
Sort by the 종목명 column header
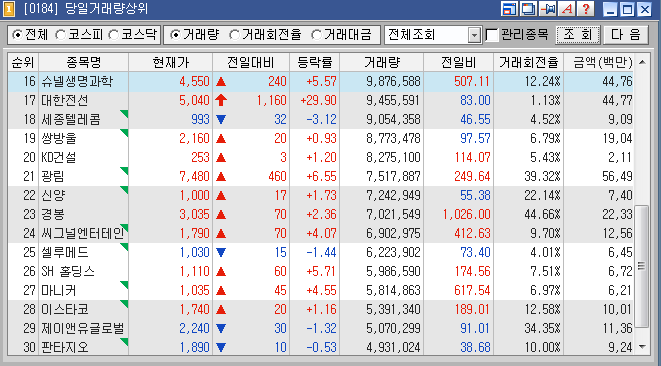pos(83,62)
